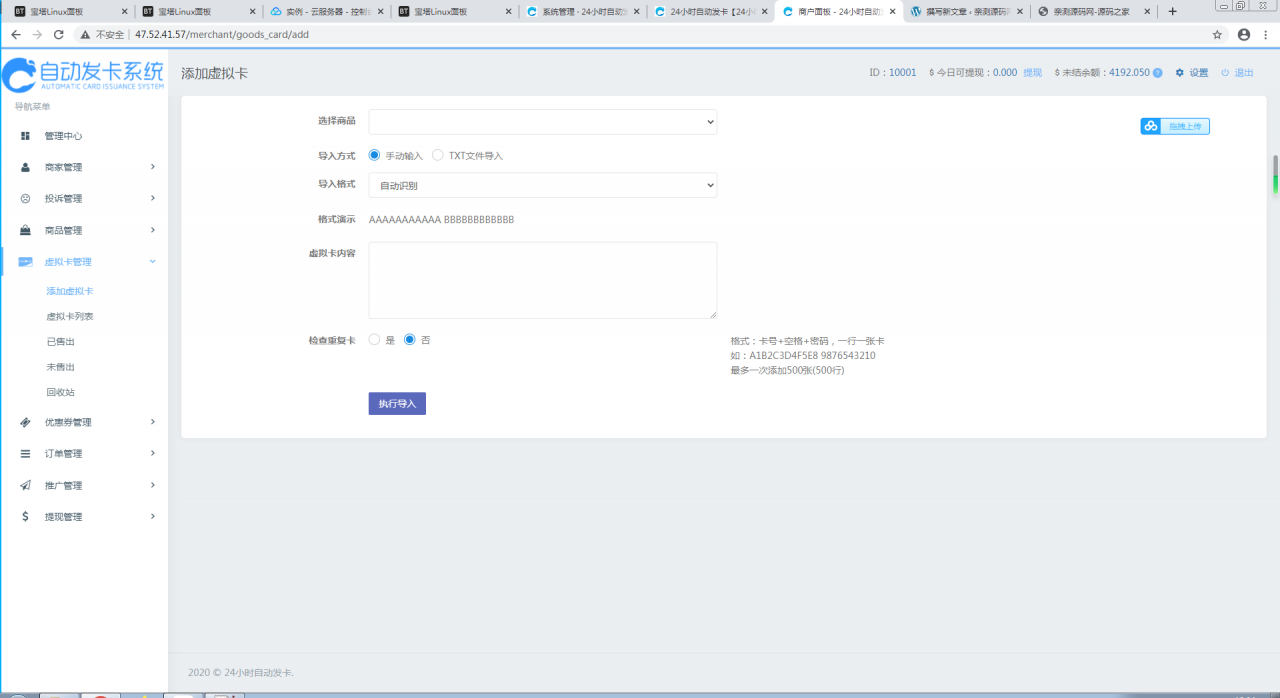Collapse the 虚拟卡管理 chevron

(152, 261)
